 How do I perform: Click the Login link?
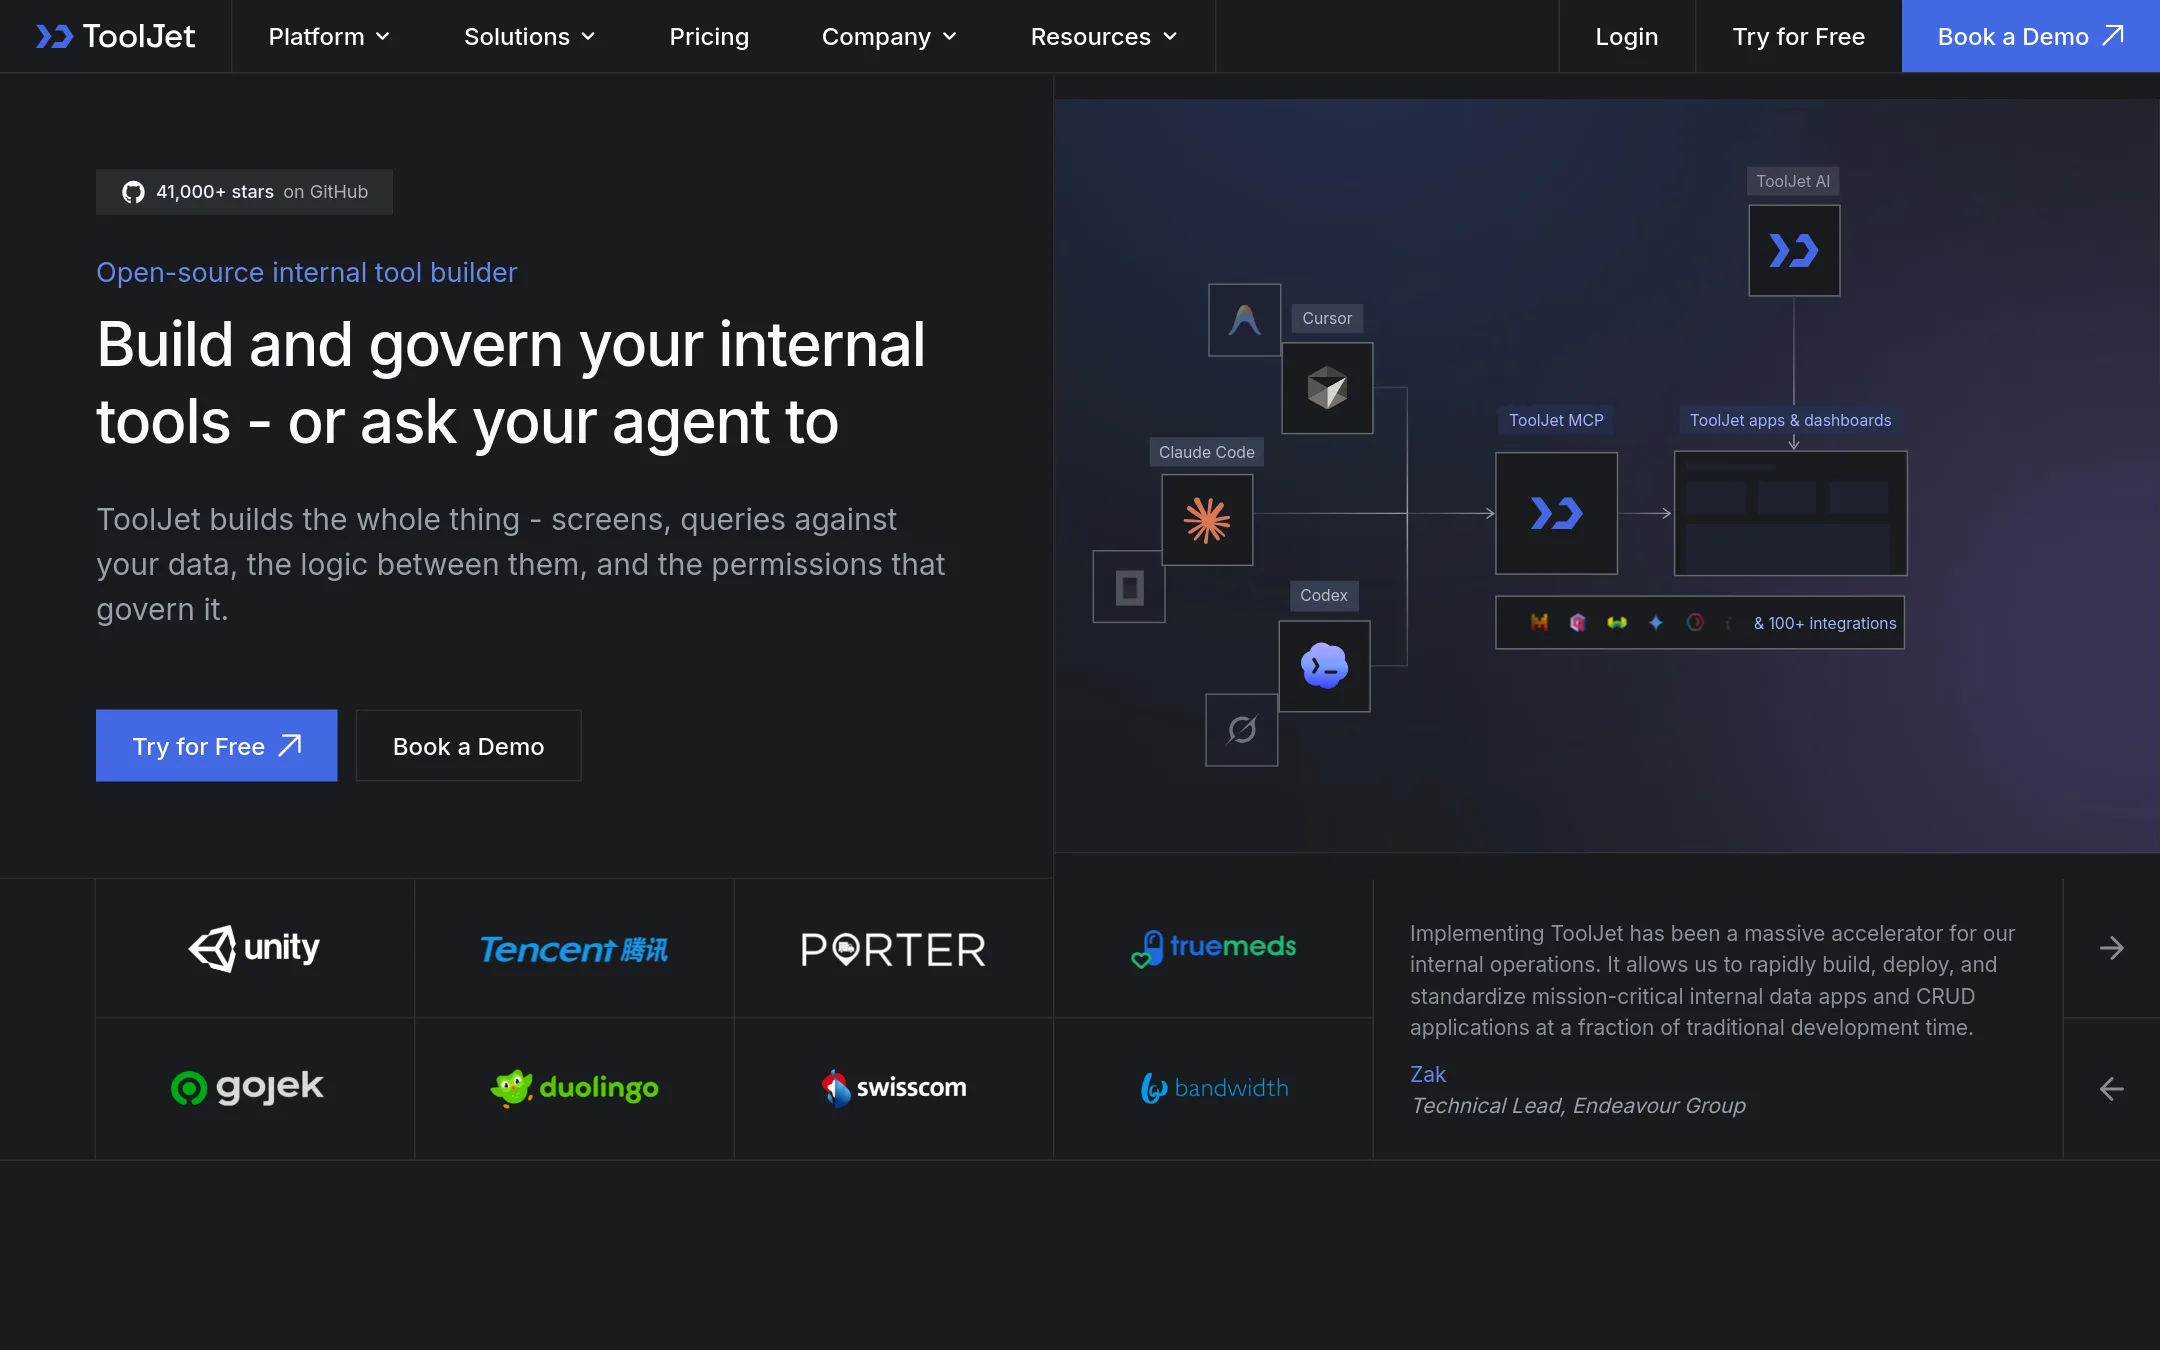(x=1626, y=36)
